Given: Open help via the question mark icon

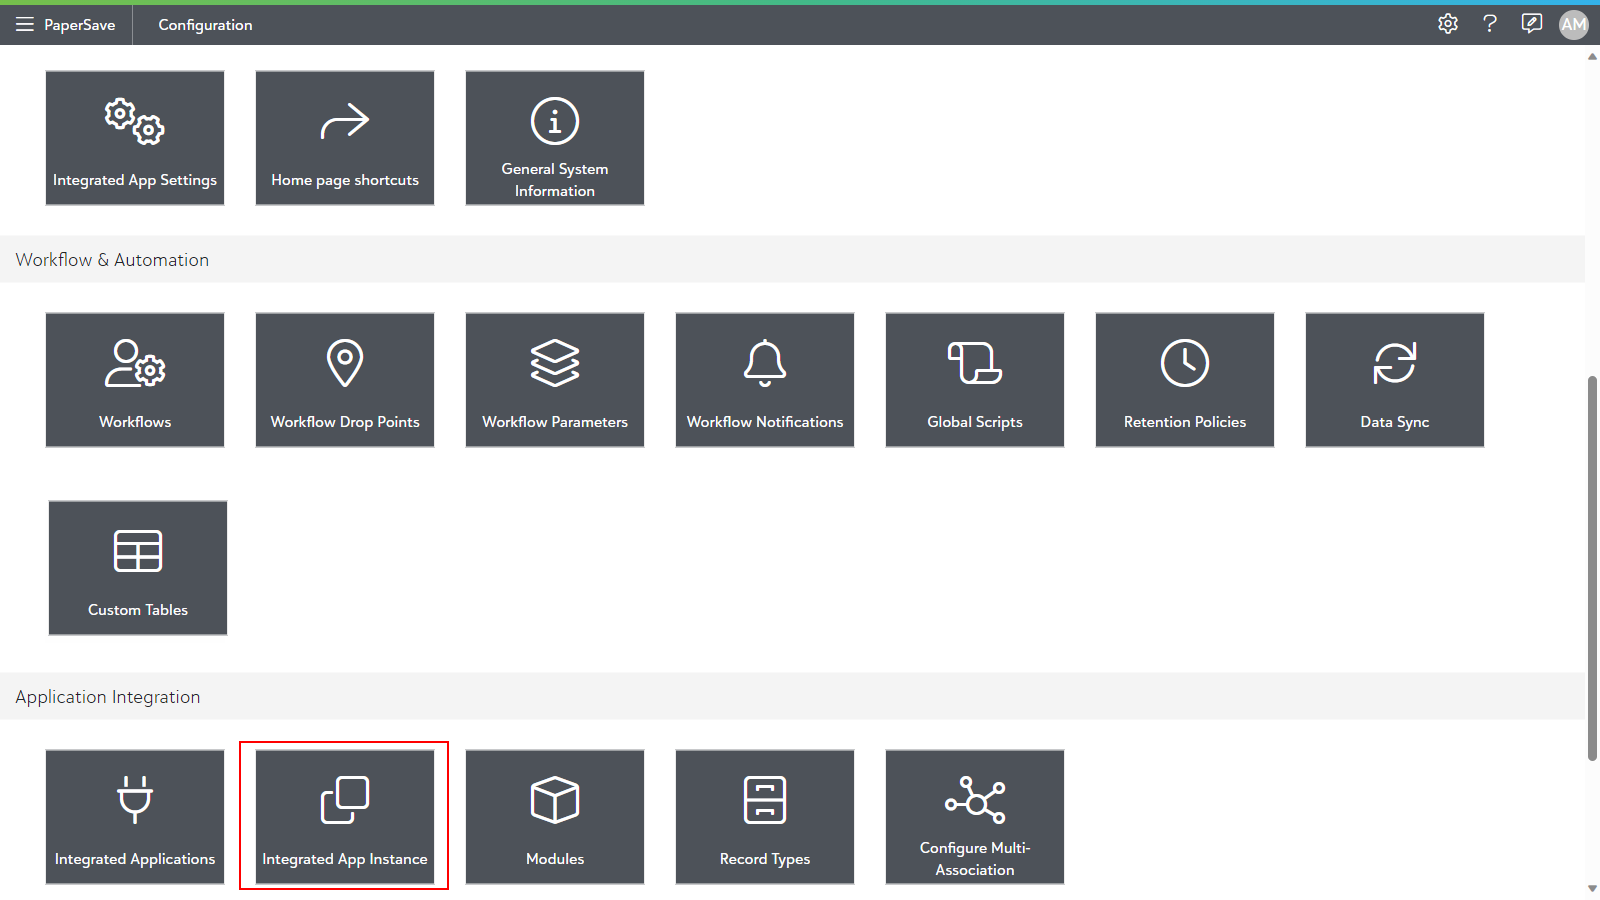Looking at the screenshot, I should [x=1490, y=24].
